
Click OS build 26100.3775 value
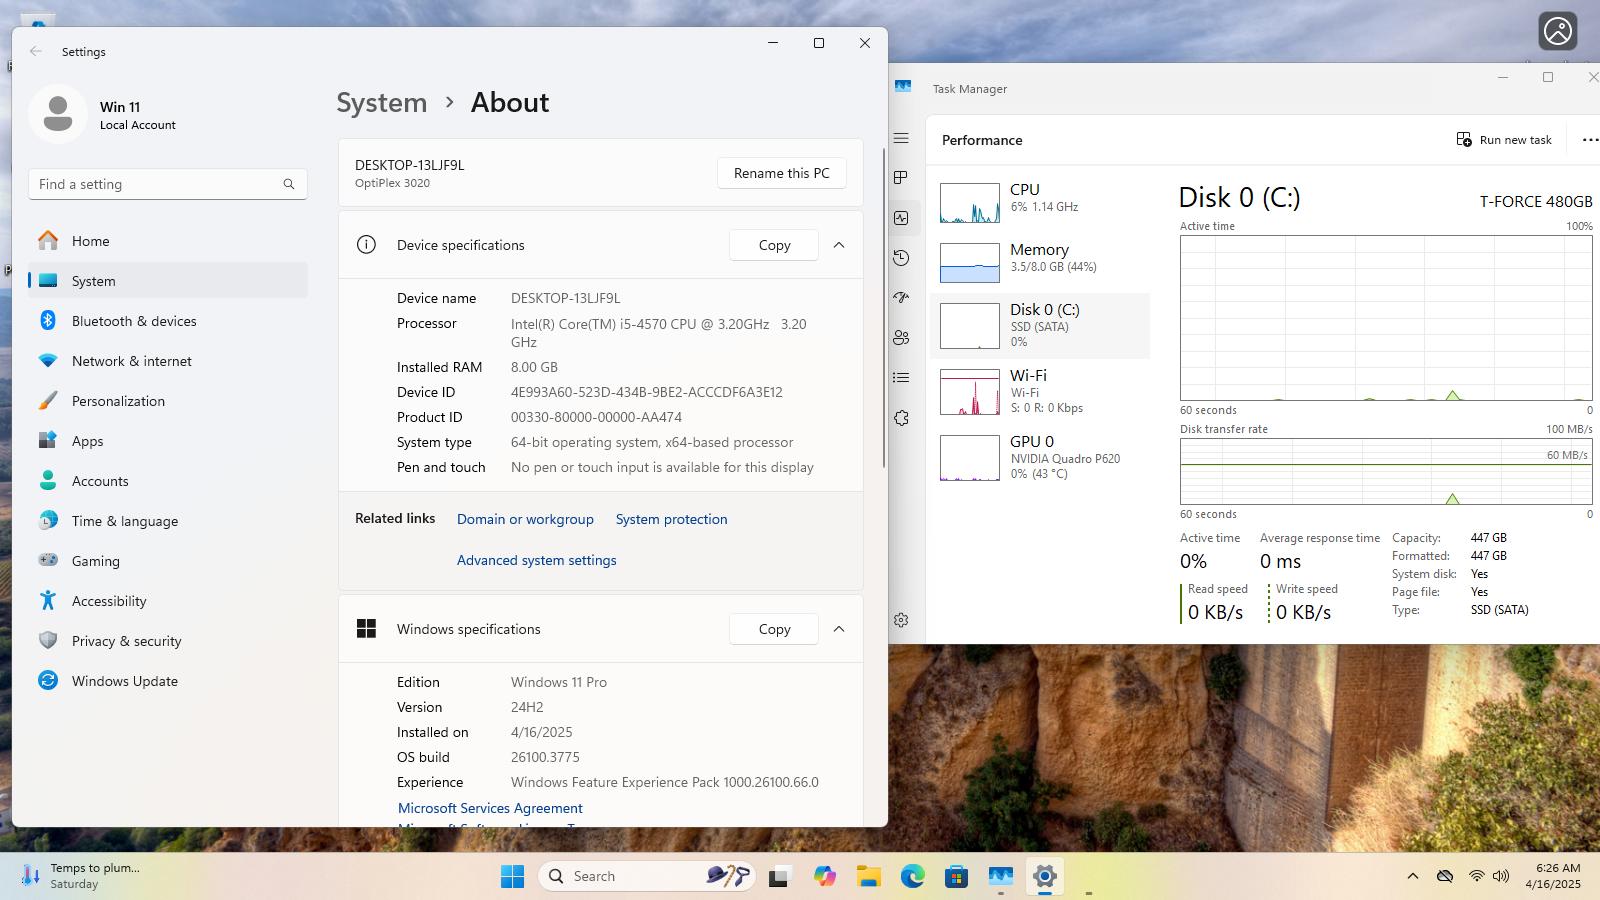pyautogui.click(x=545, y=757)
